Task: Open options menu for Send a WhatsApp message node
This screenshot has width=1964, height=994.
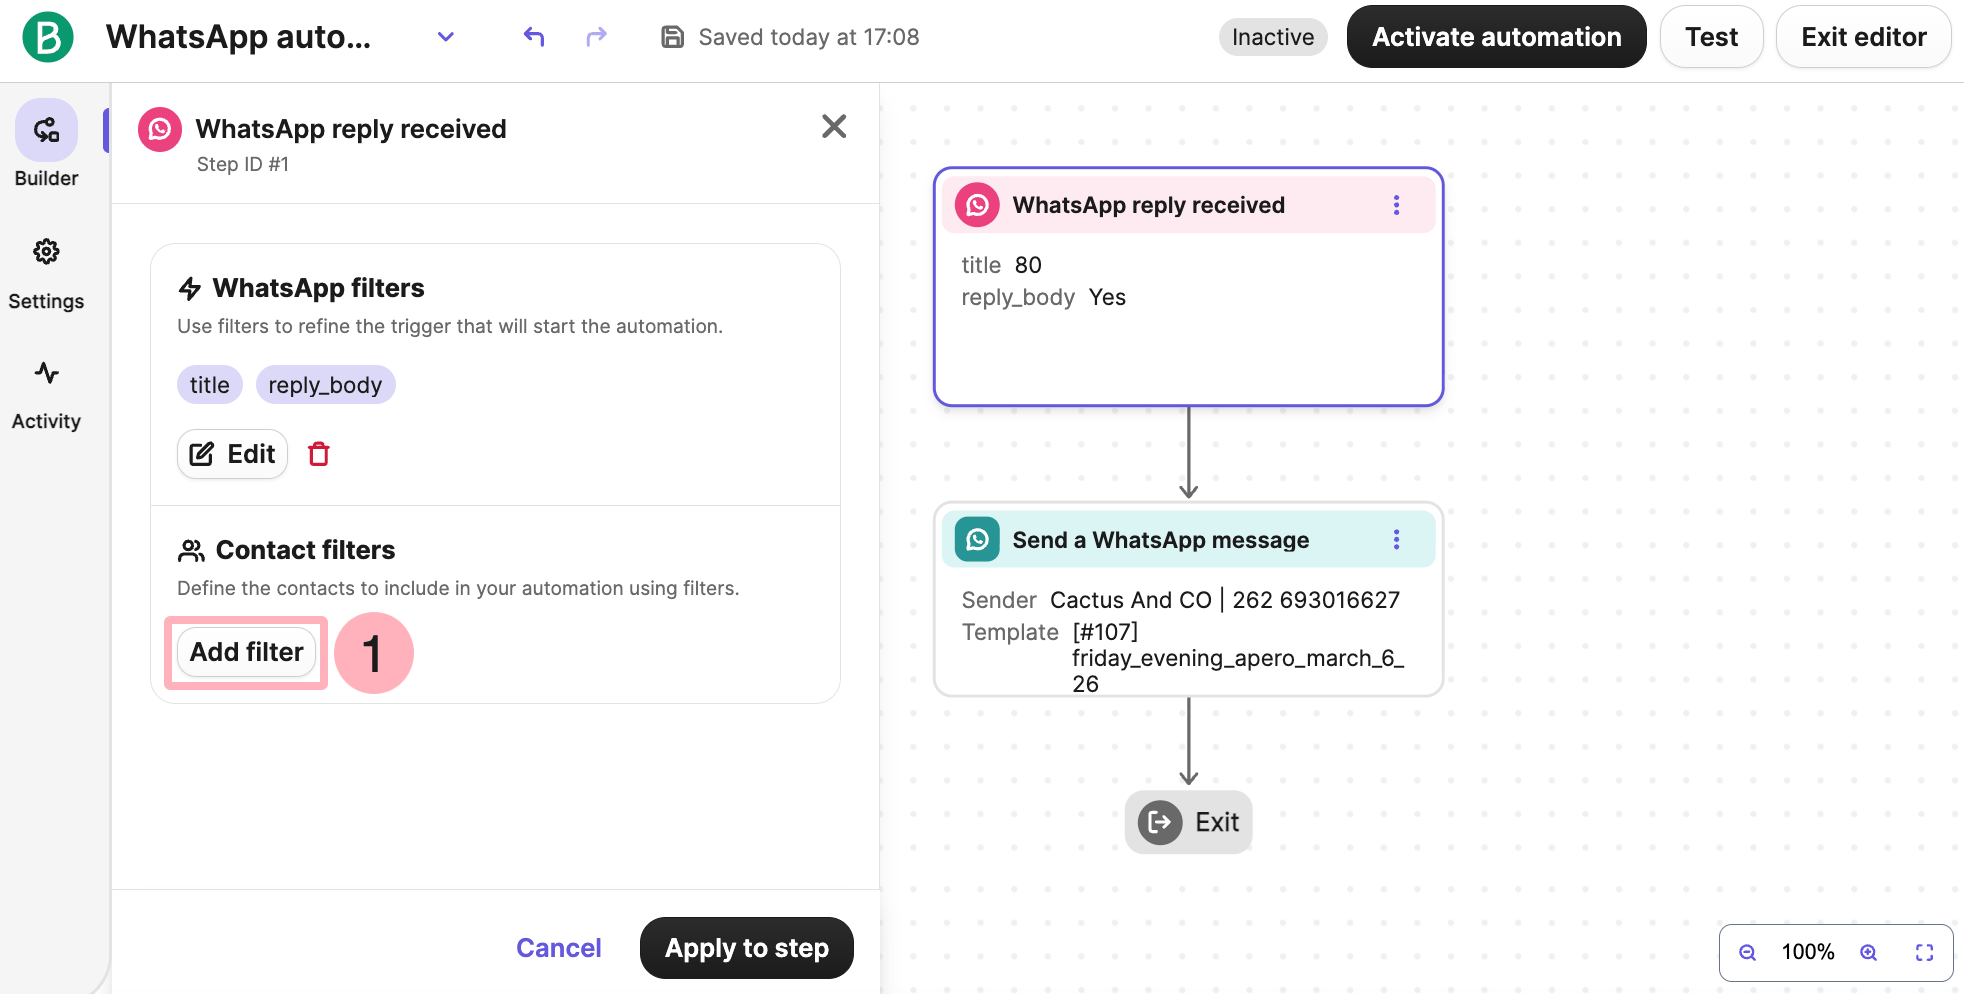Action: pos(1396,540)
